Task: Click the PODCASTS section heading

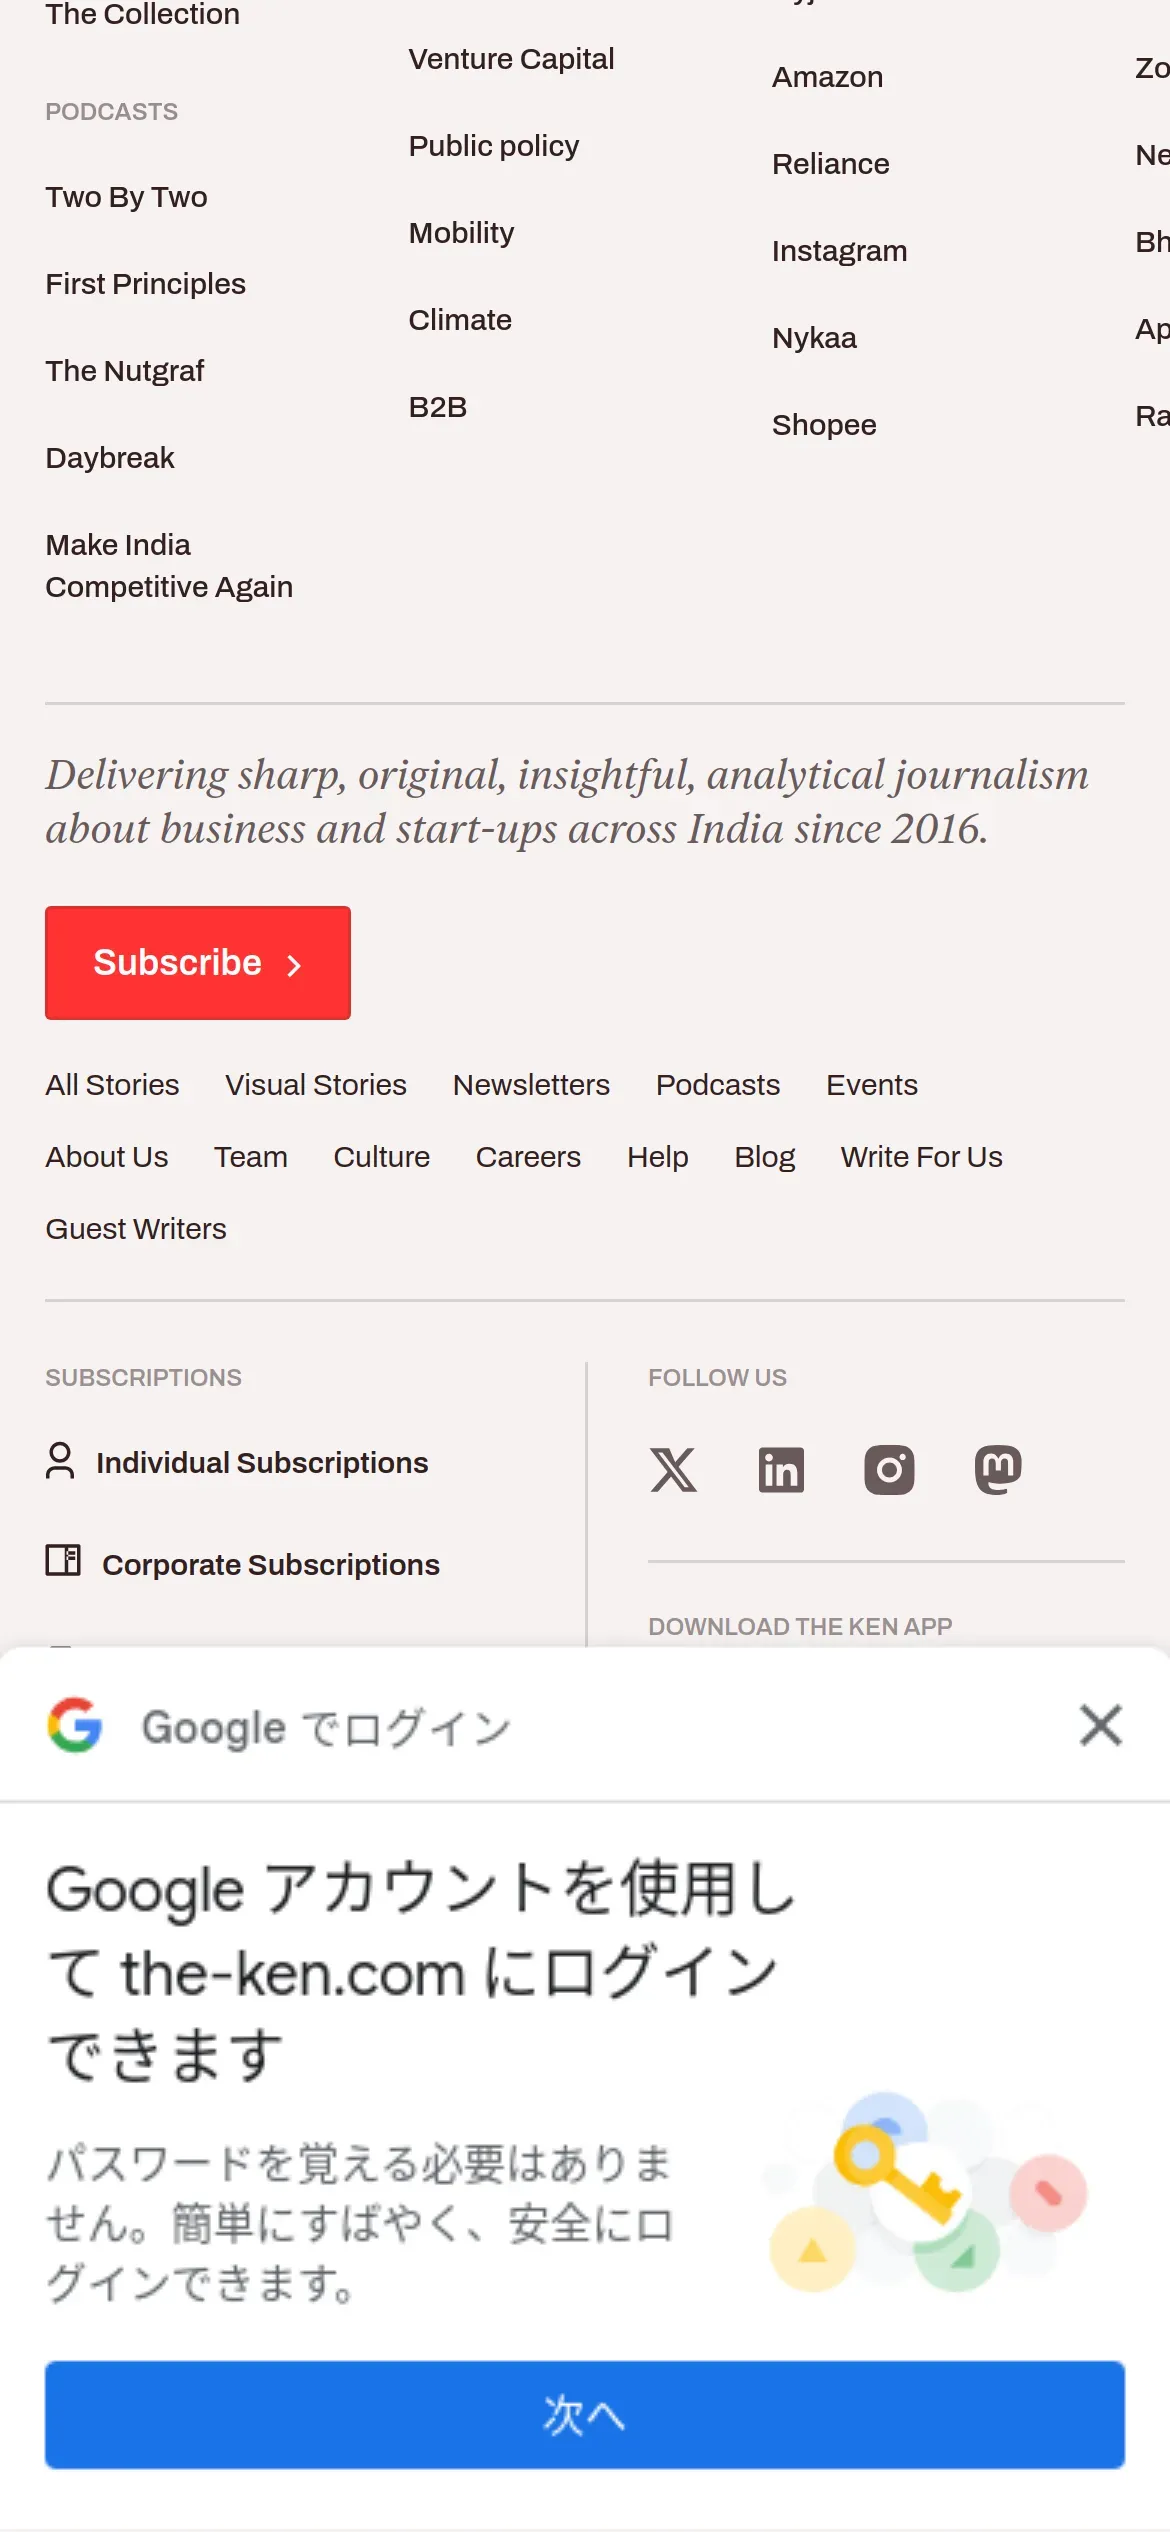Action: 112,112
